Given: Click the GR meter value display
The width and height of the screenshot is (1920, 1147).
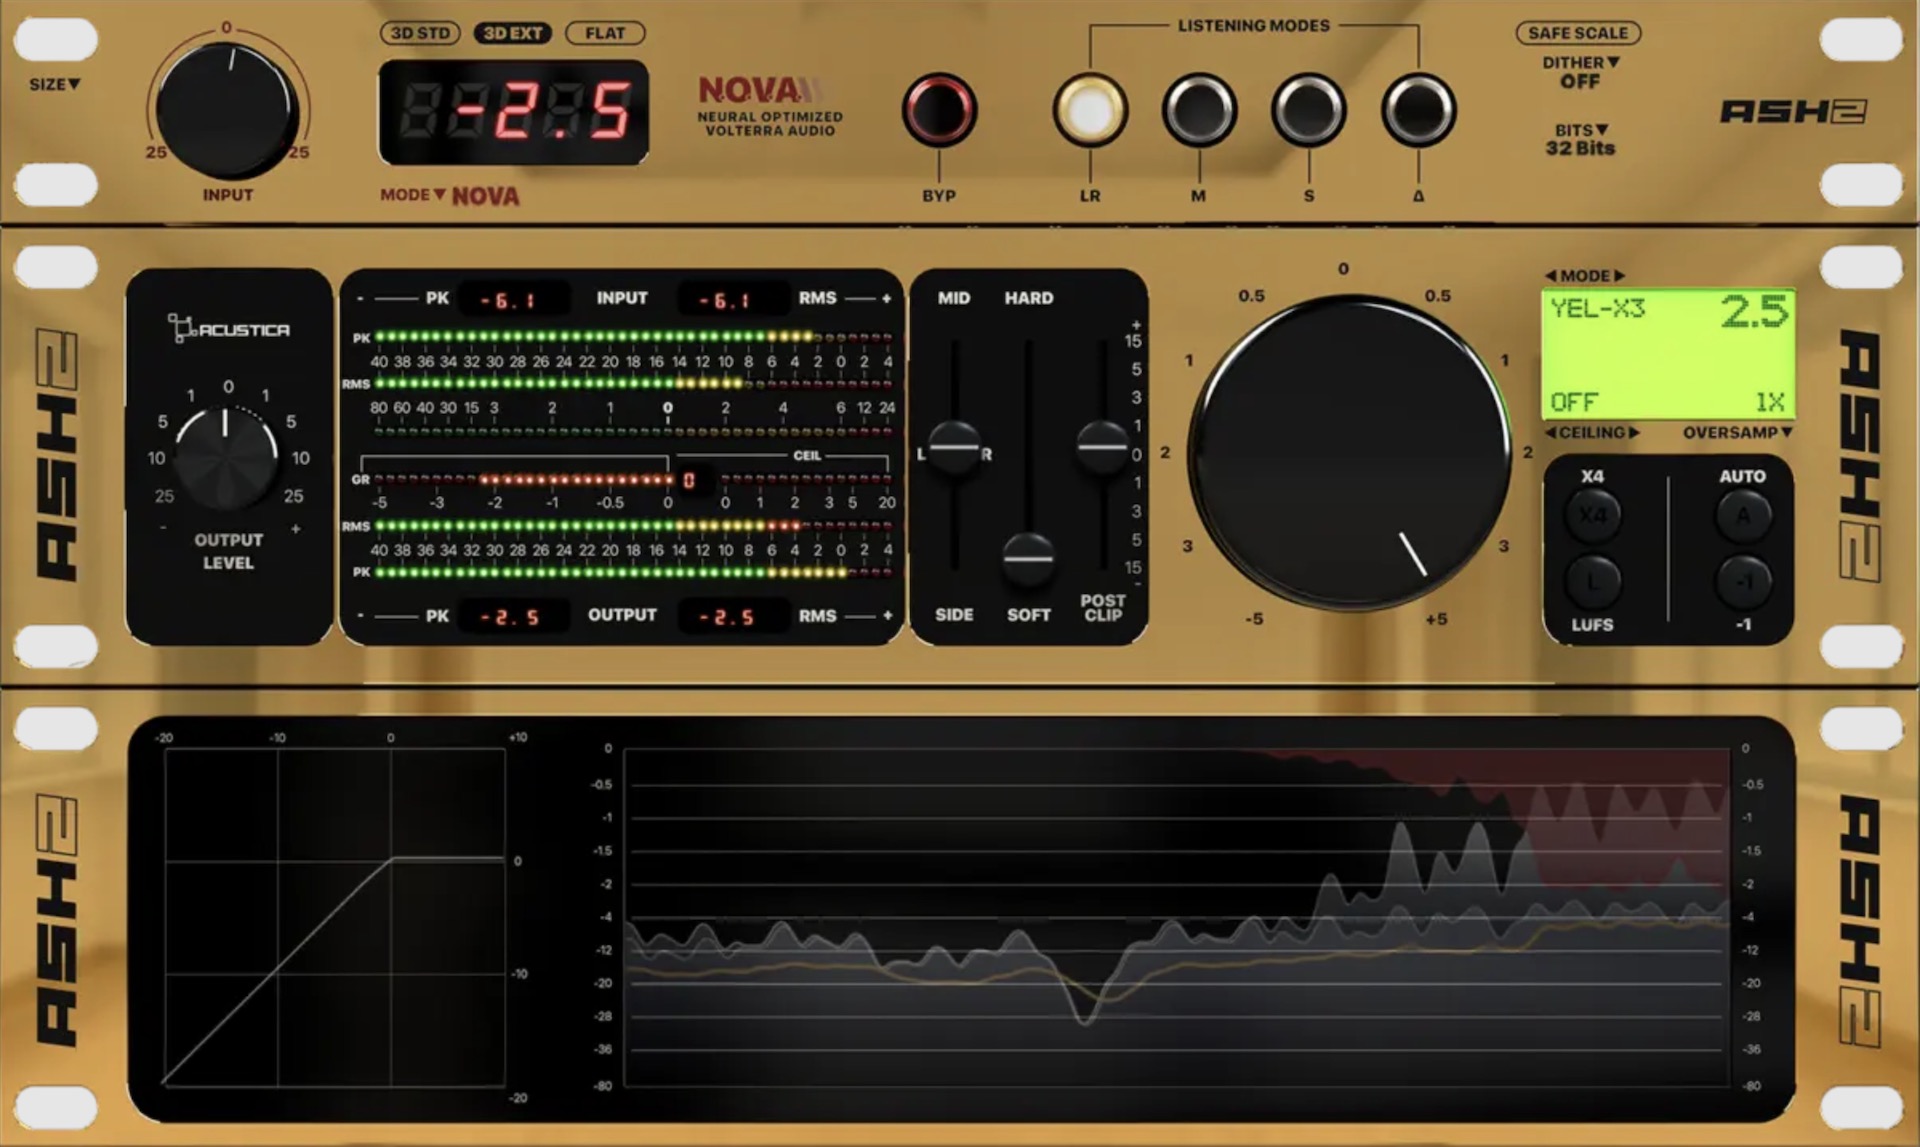Looking at the screenshot, I should (x=689, y=481).
